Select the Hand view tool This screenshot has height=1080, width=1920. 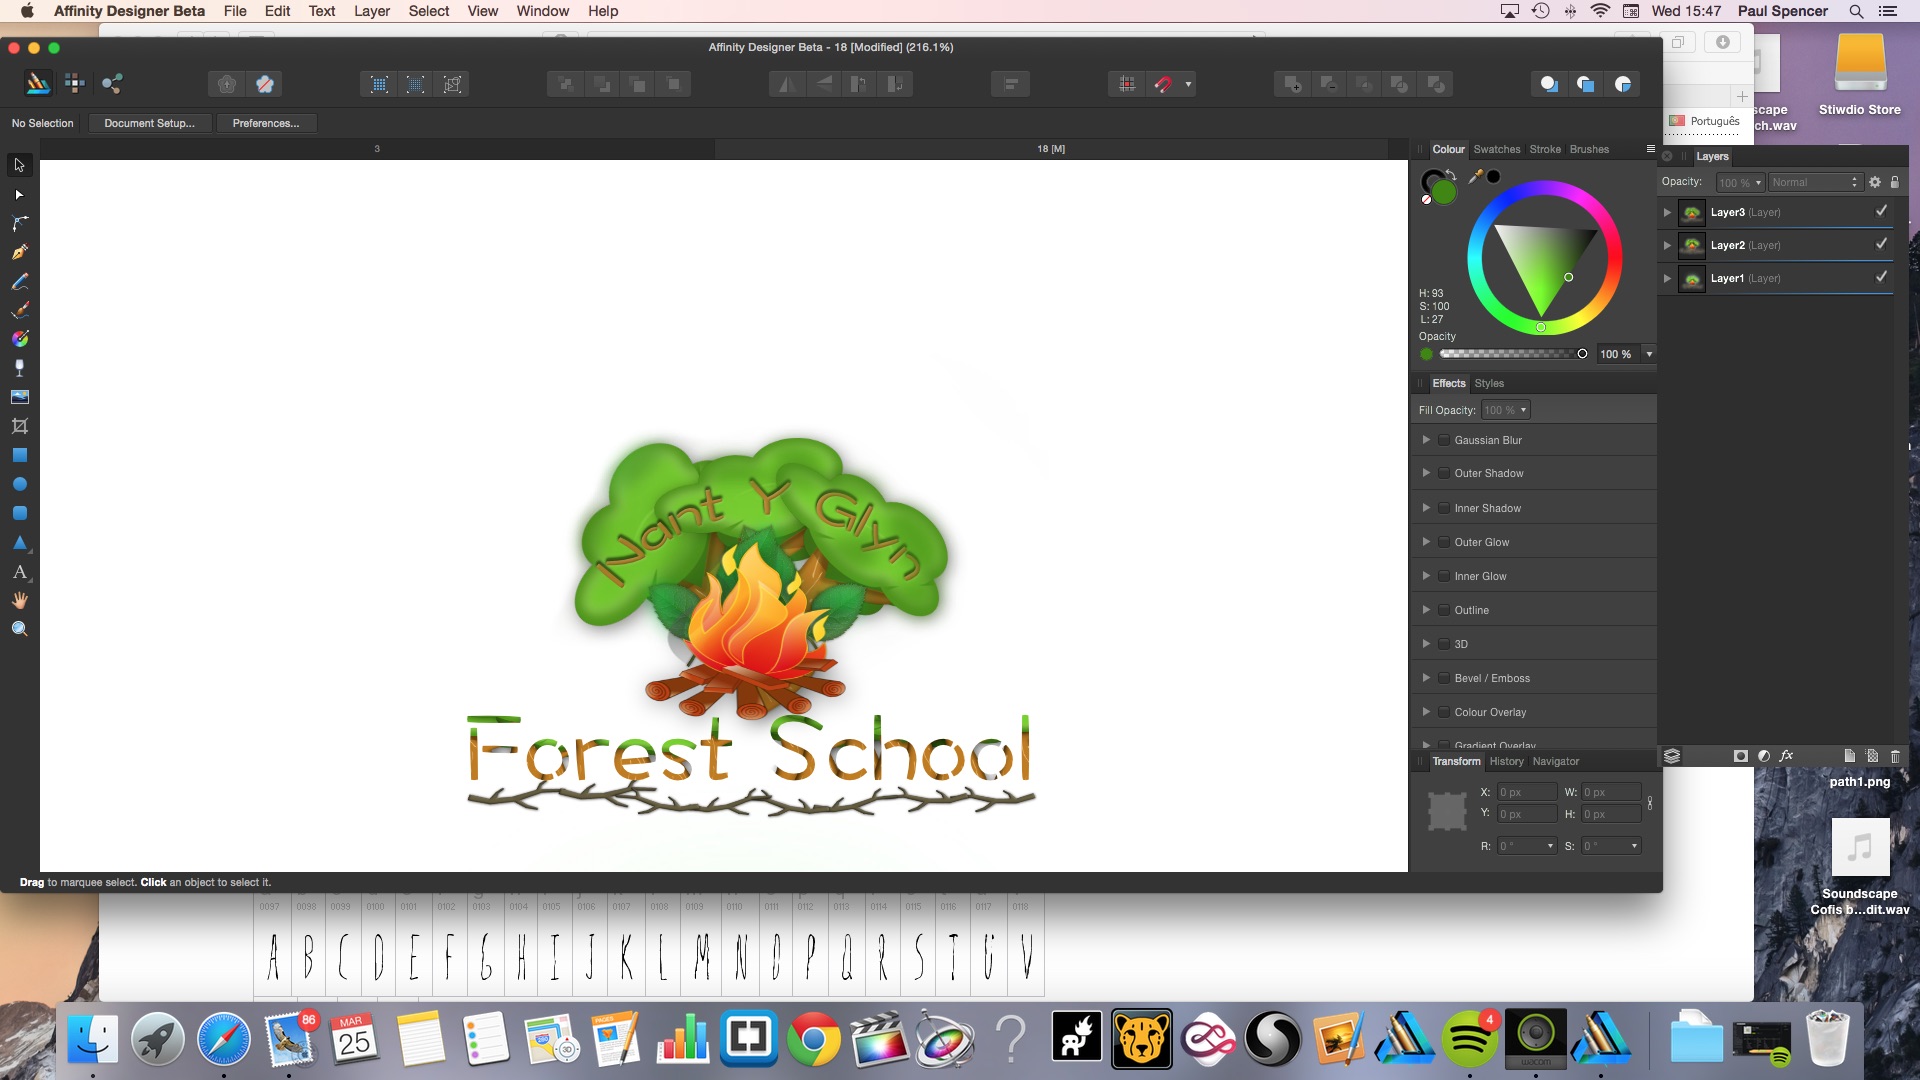(19, 600)
